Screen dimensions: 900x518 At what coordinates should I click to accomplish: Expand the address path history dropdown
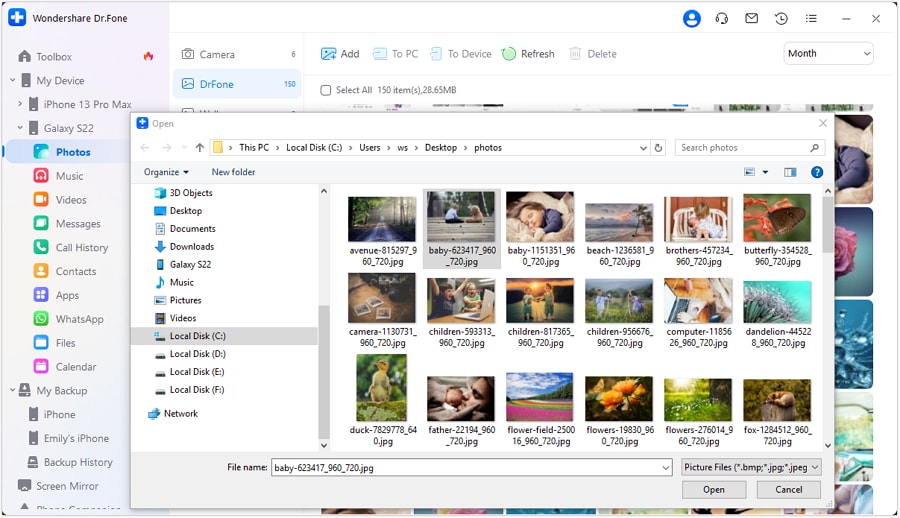(643, 148)
